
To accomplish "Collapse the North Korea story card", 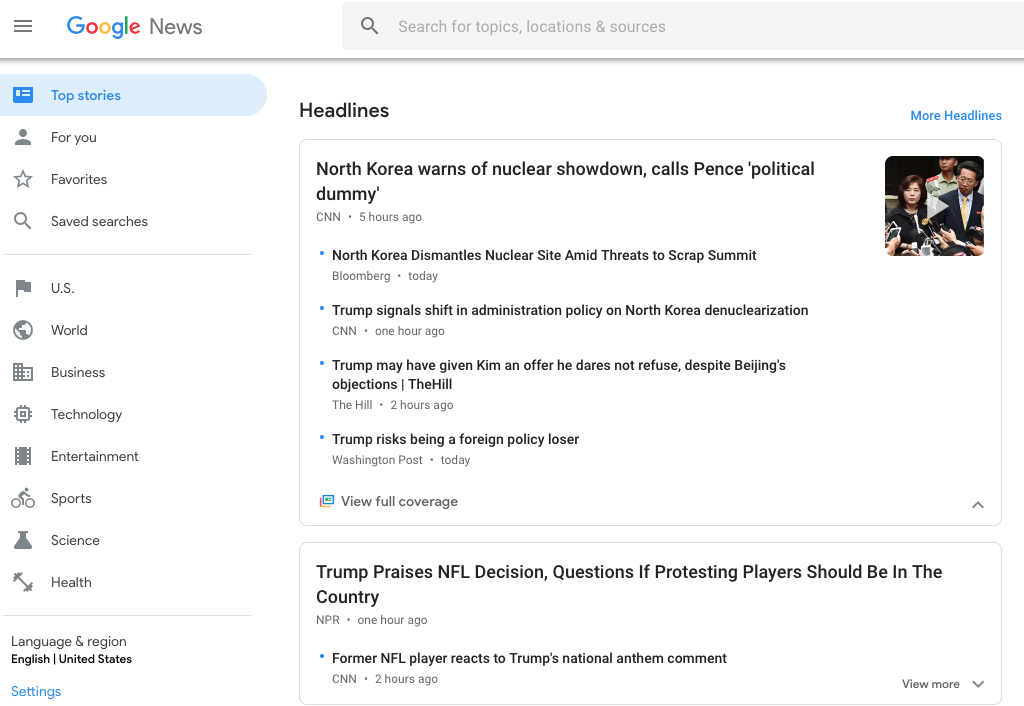I will tap(978, 505).
